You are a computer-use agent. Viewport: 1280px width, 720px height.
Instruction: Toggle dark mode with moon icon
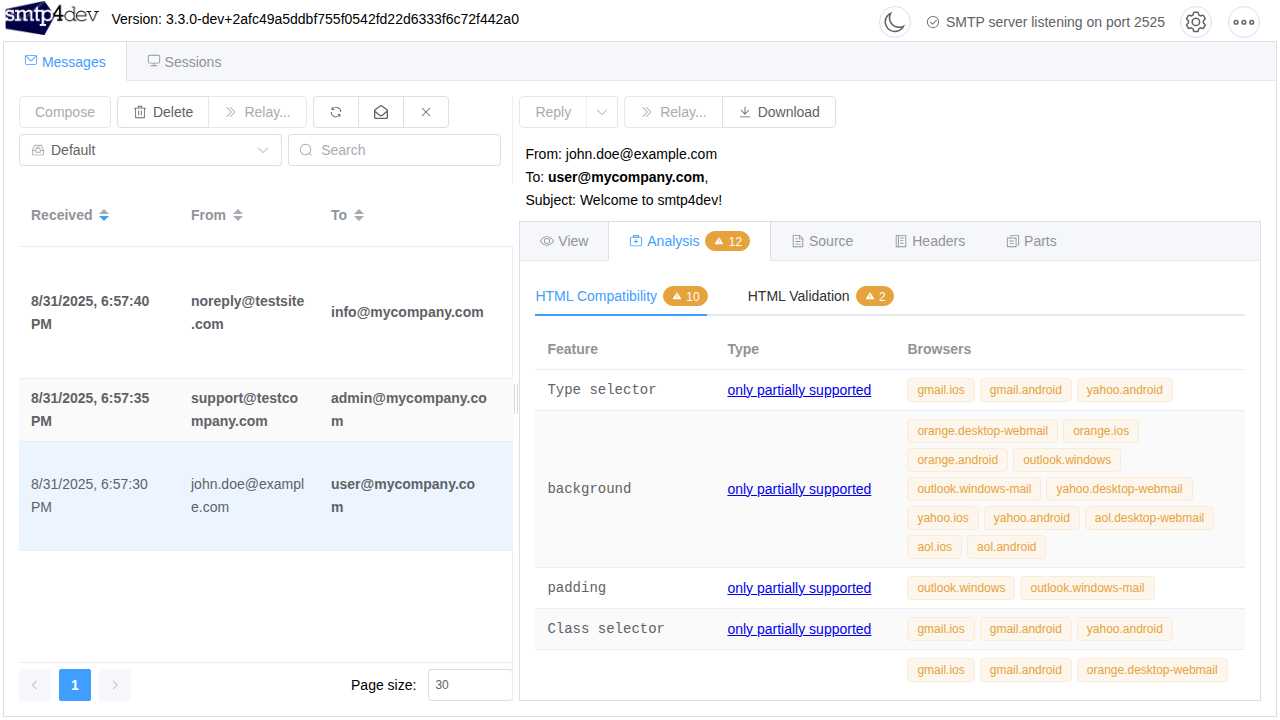[894, 22]
